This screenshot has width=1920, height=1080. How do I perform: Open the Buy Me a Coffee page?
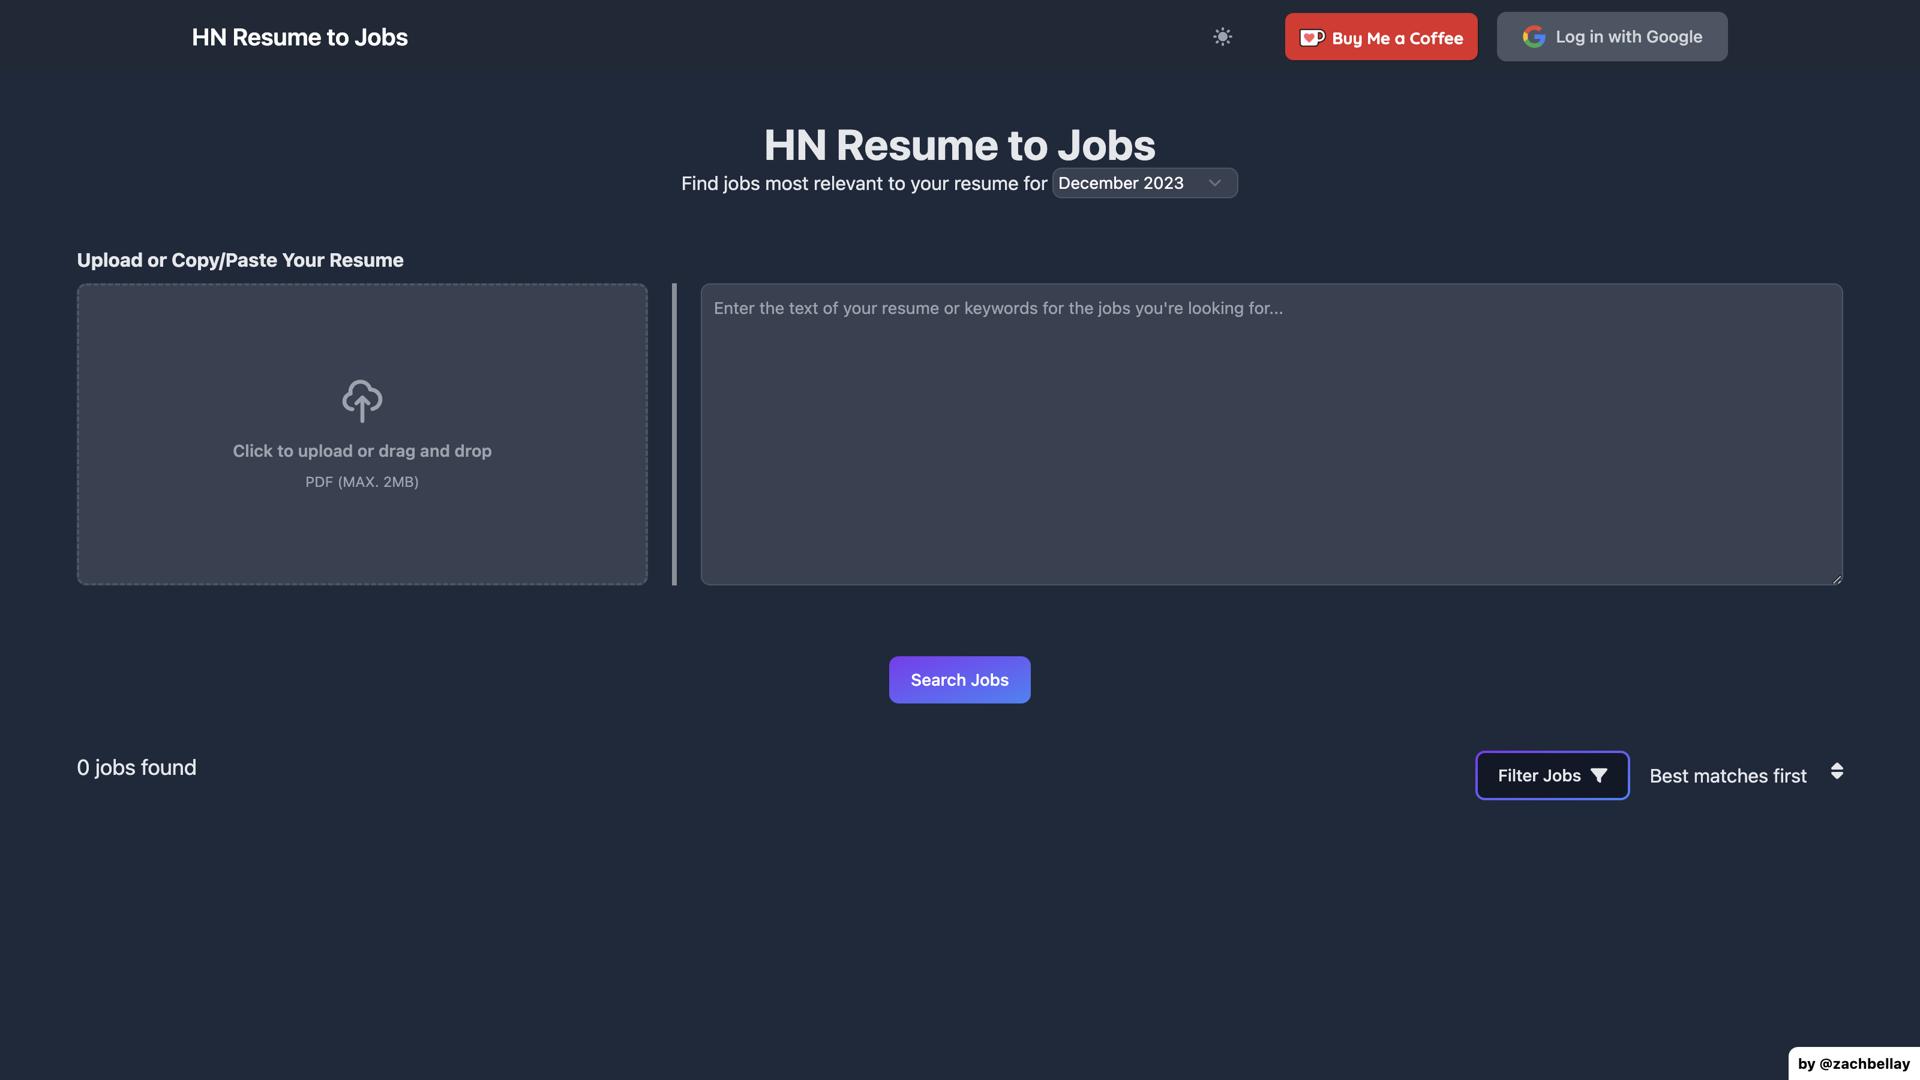tap(1380, 36)
